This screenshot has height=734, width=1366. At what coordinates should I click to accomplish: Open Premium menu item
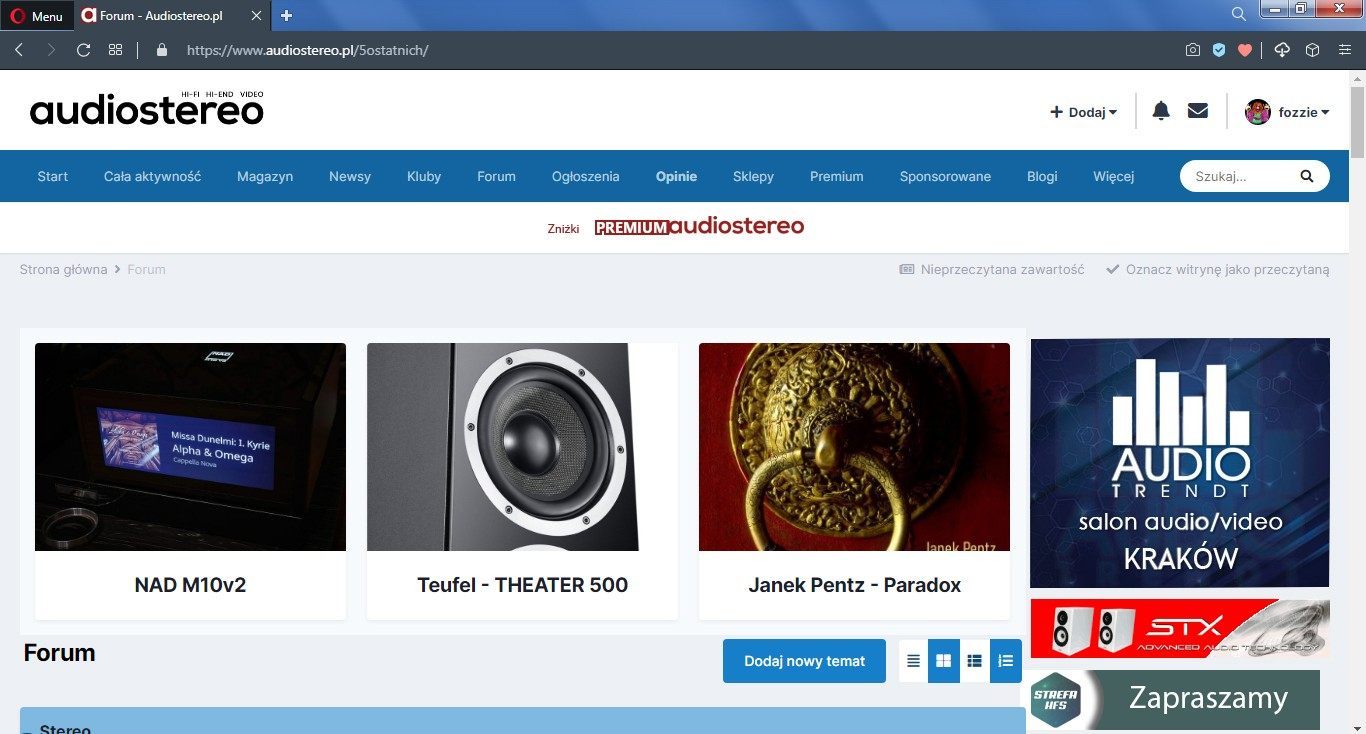[837, 176]
